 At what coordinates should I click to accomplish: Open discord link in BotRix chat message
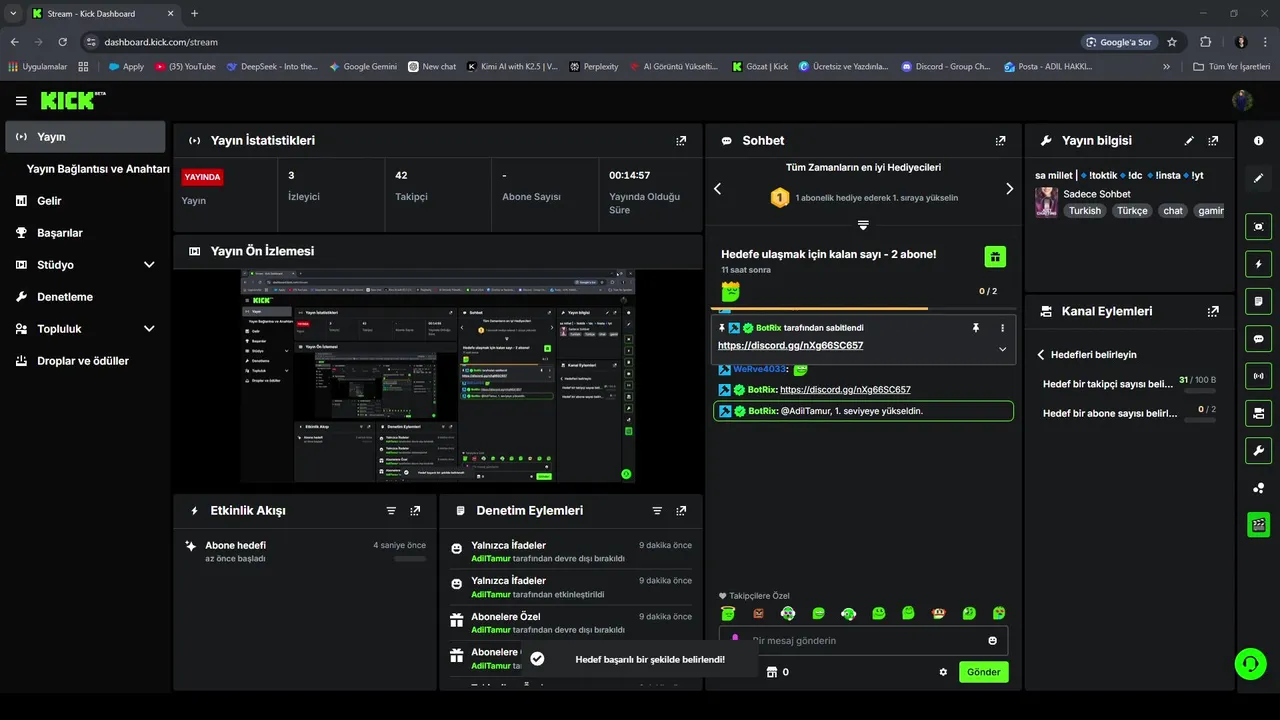(845, 390)
